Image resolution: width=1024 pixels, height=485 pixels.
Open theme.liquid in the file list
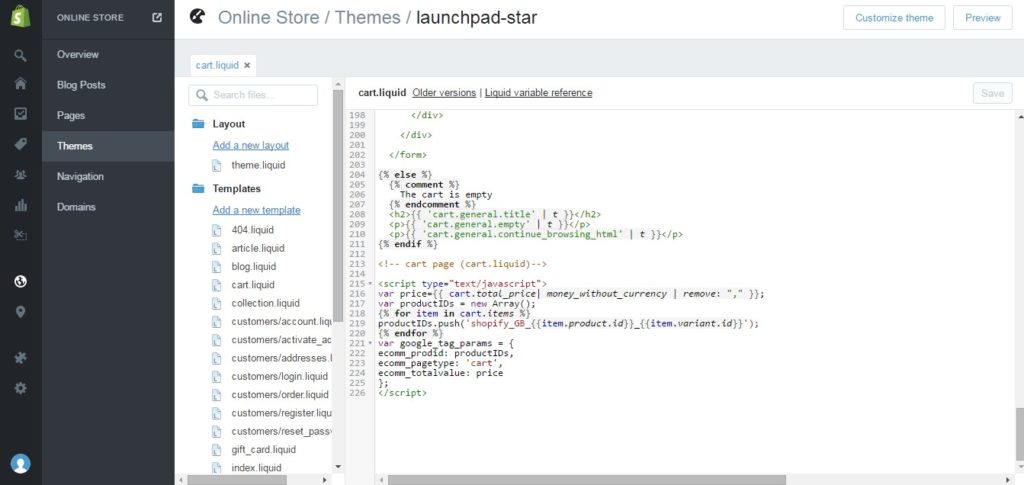[258, 166]
